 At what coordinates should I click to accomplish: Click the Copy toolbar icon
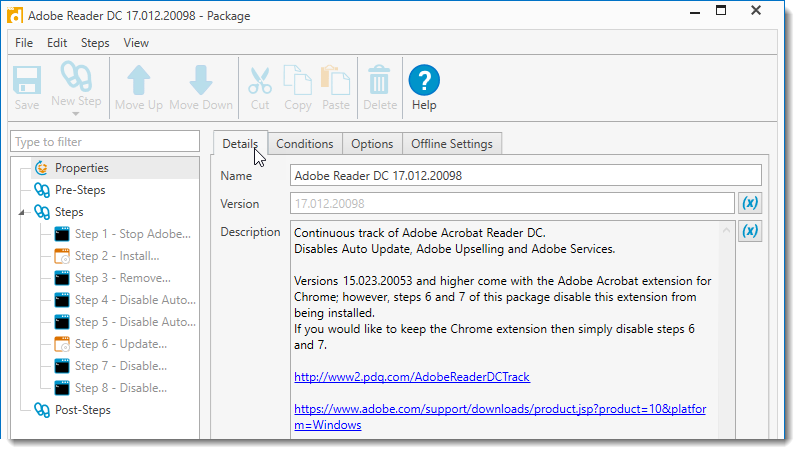[297, 82]
